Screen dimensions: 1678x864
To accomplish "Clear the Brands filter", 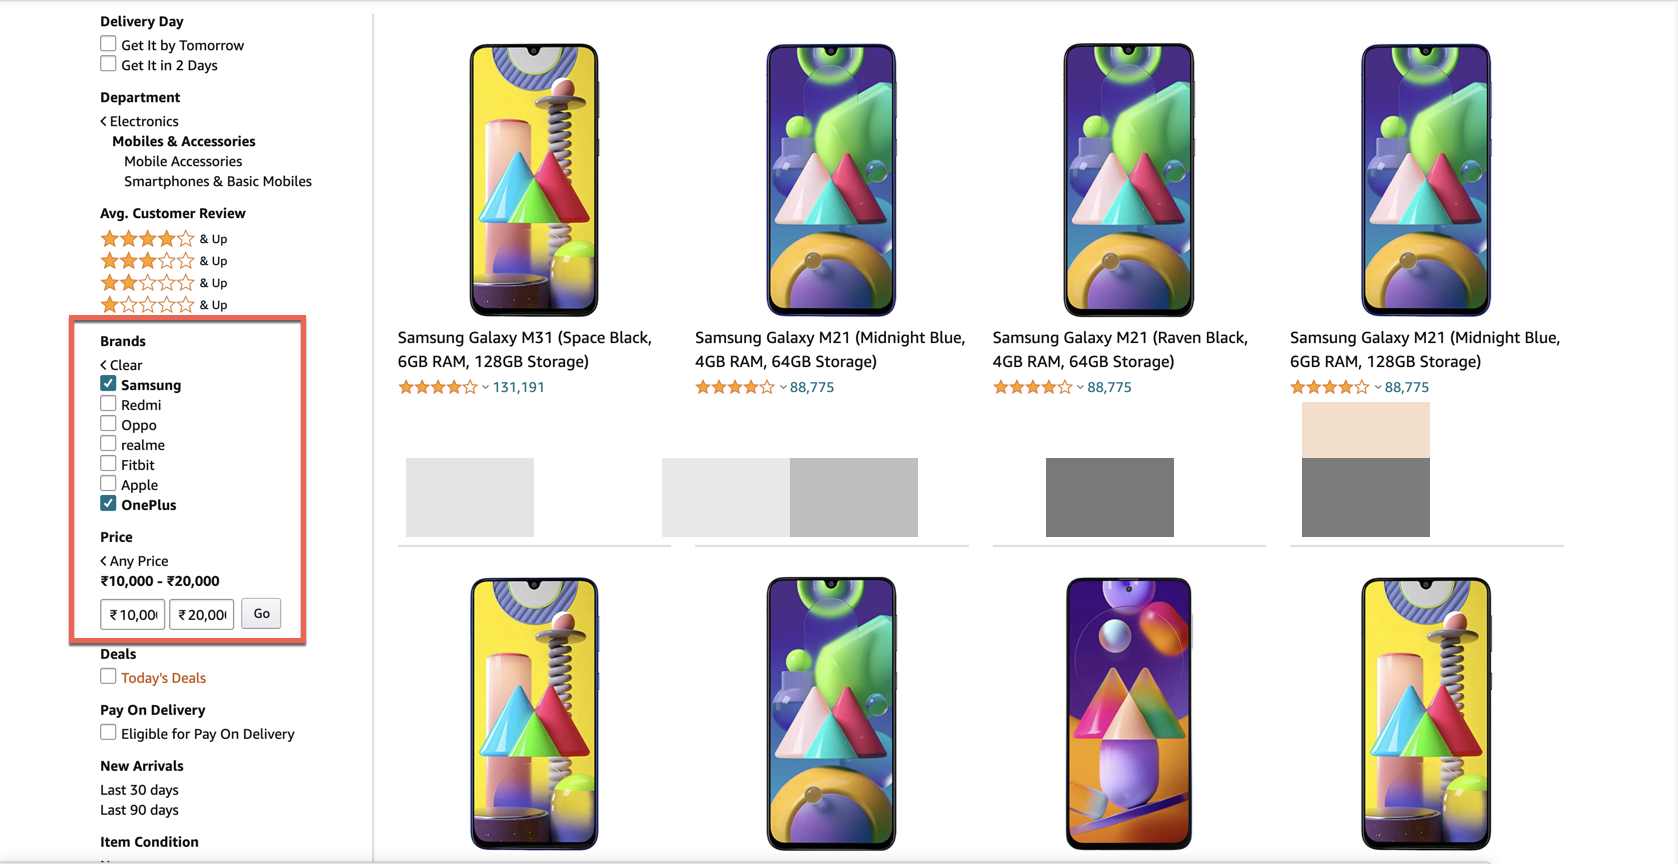I will [121, 365].
